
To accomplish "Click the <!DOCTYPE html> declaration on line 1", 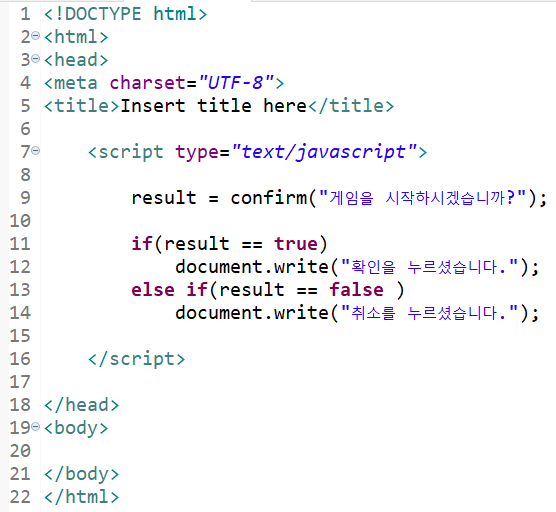I will tap(126, 14).
